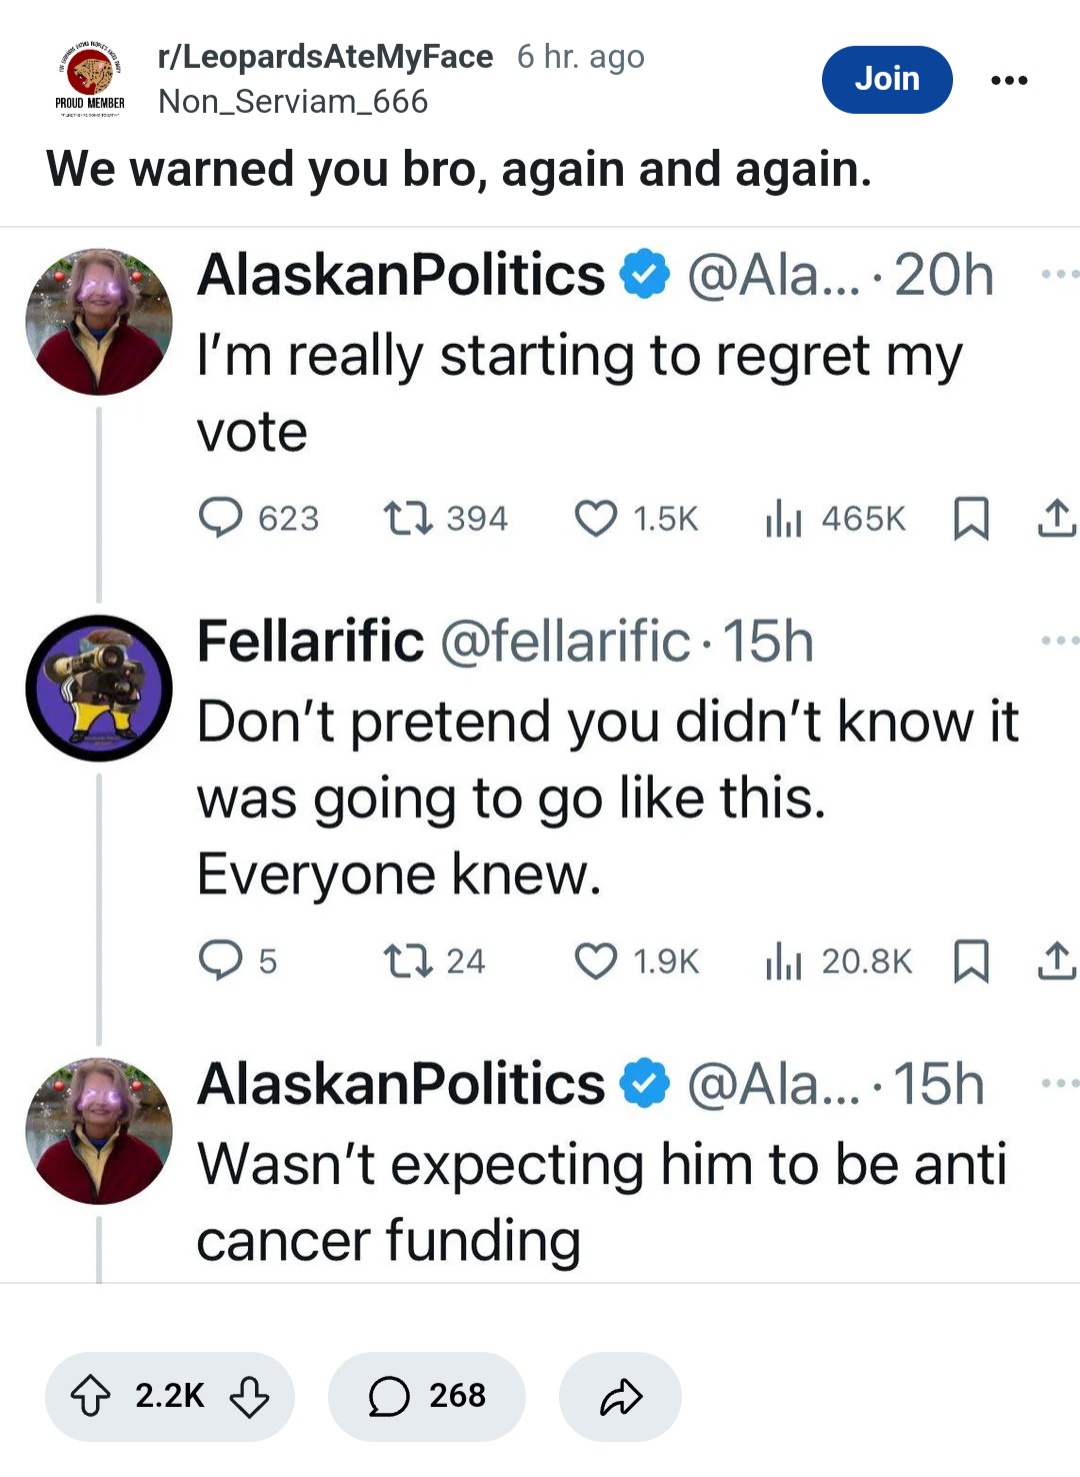This screenshot has height=1477, width=1080.
Task: Open the post overflow menu beside Join
Action: click(1008, 80)
